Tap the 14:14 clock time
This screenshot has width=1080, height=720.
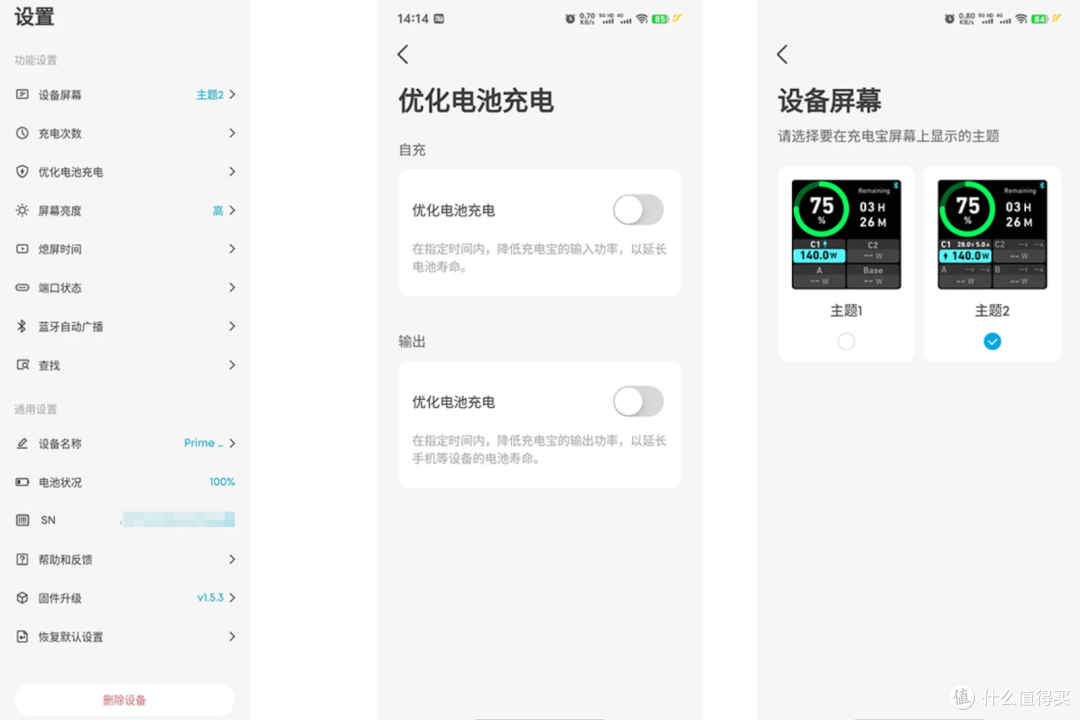point(413,19)
